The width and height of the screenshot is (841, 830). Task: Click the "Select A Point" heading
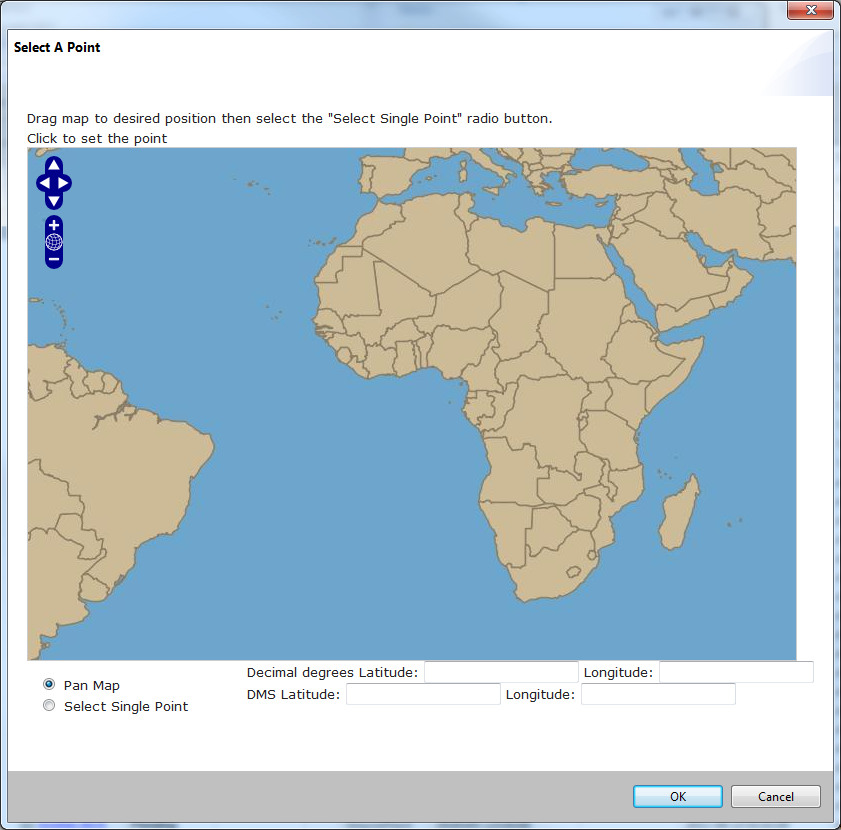(x=57, y=47)
